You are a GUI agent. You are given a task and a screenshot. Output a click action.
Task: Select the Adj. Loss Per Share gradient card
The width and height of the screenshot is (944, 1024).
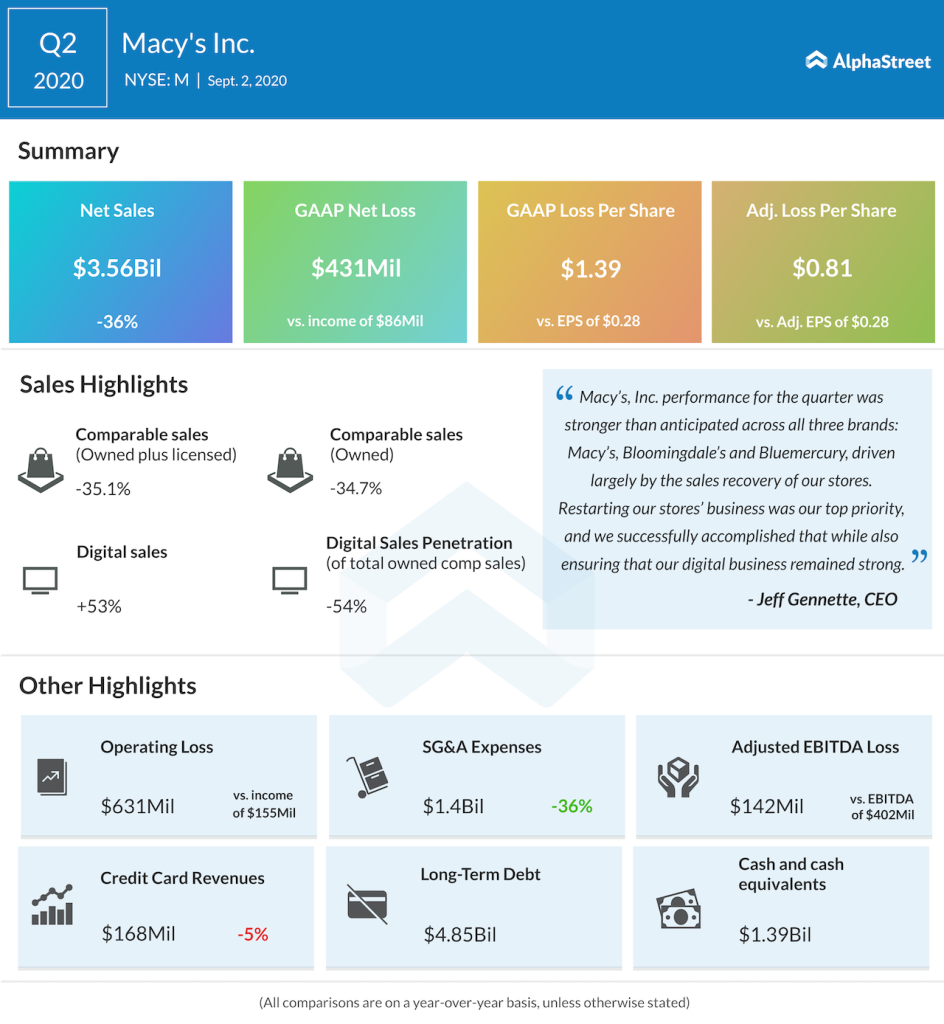(823, 262)
